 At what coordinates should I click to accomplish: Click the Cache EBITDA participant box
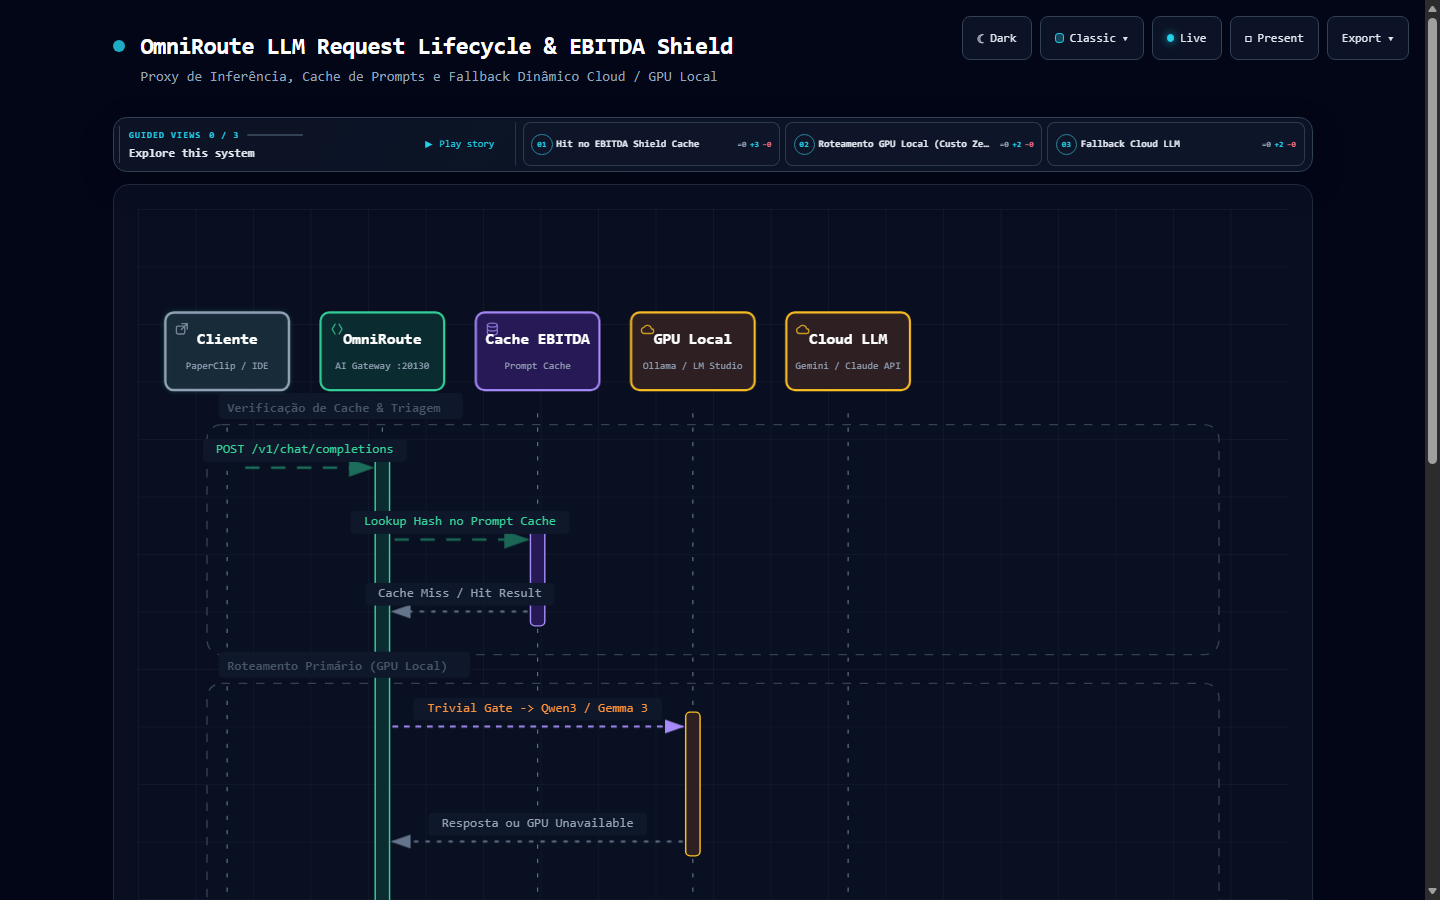(537, 351)
